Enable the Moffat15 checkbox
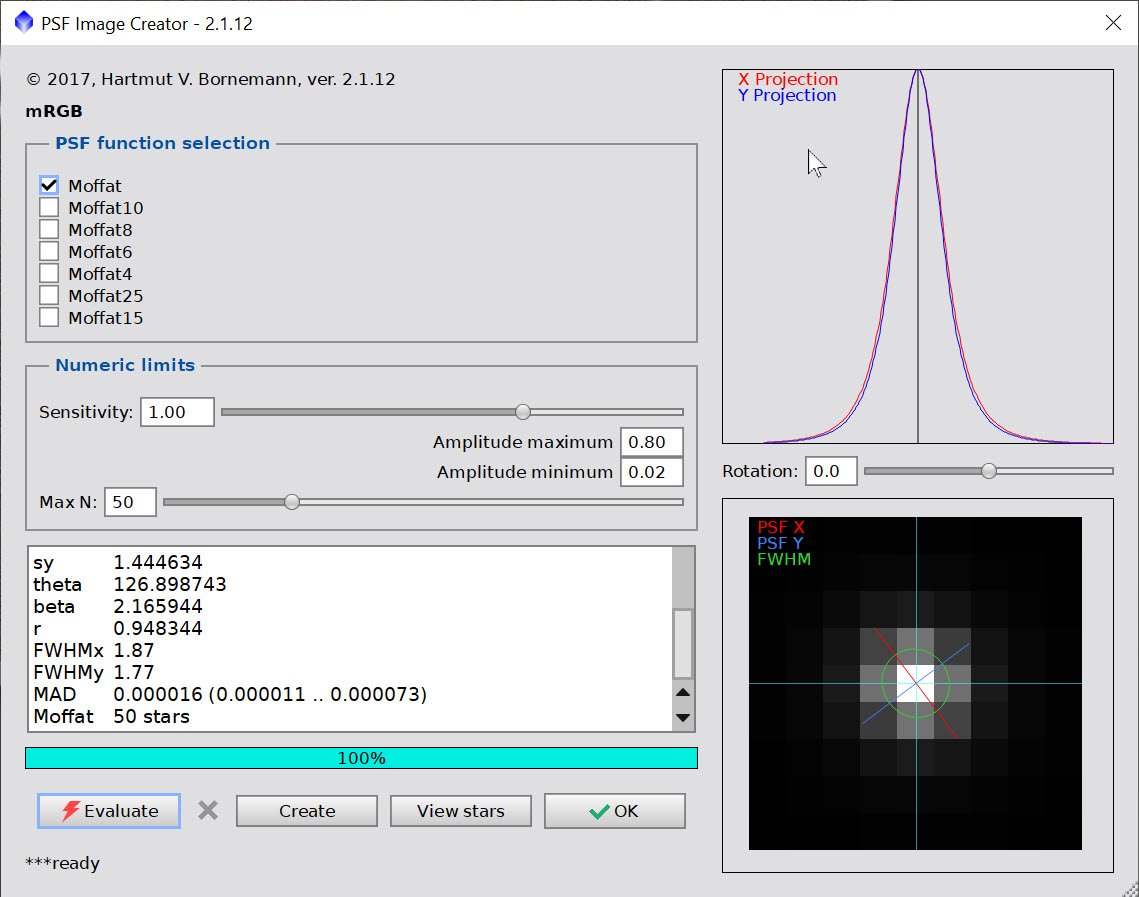This screenshot has height=897, width=1139. click(49, 317)
